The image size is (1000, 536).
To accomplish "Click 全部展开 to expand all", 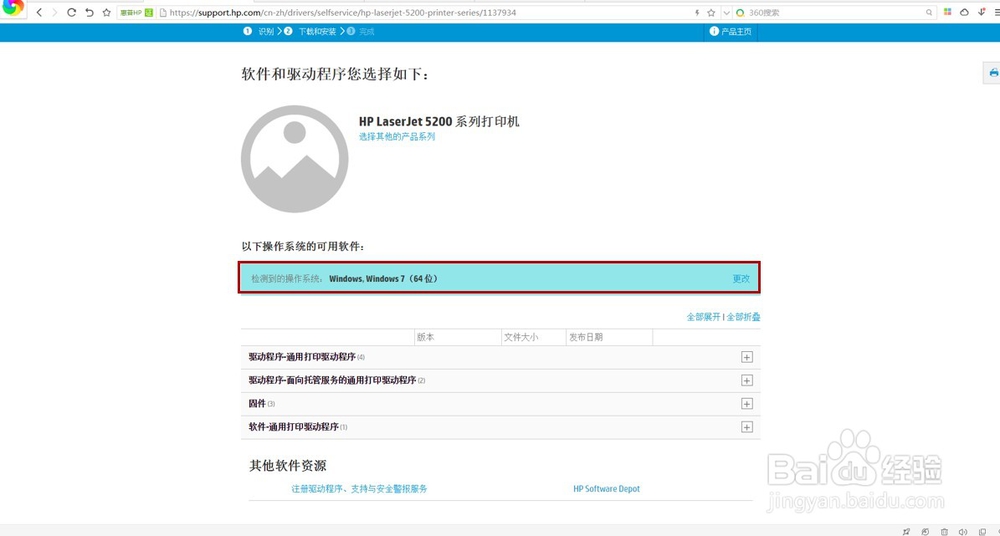I will point(703,316).
